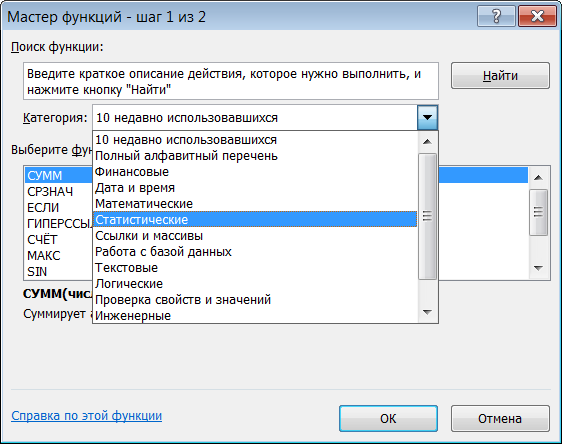
Task: Click the function search description field
Action: pyautogui.click(x=231, y=81)
